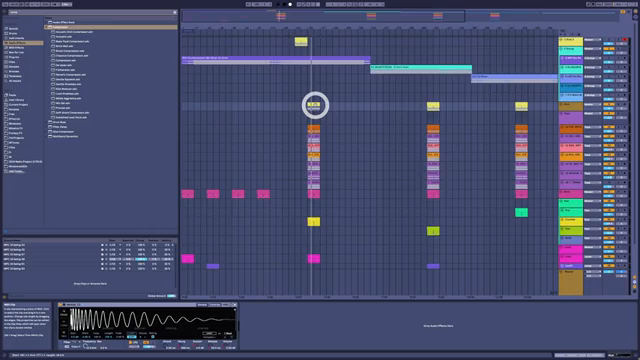Viewport: 640px width, 360px height.
Task: Open the 2024 Radio Project folder
Action: (x=25, y=162)
